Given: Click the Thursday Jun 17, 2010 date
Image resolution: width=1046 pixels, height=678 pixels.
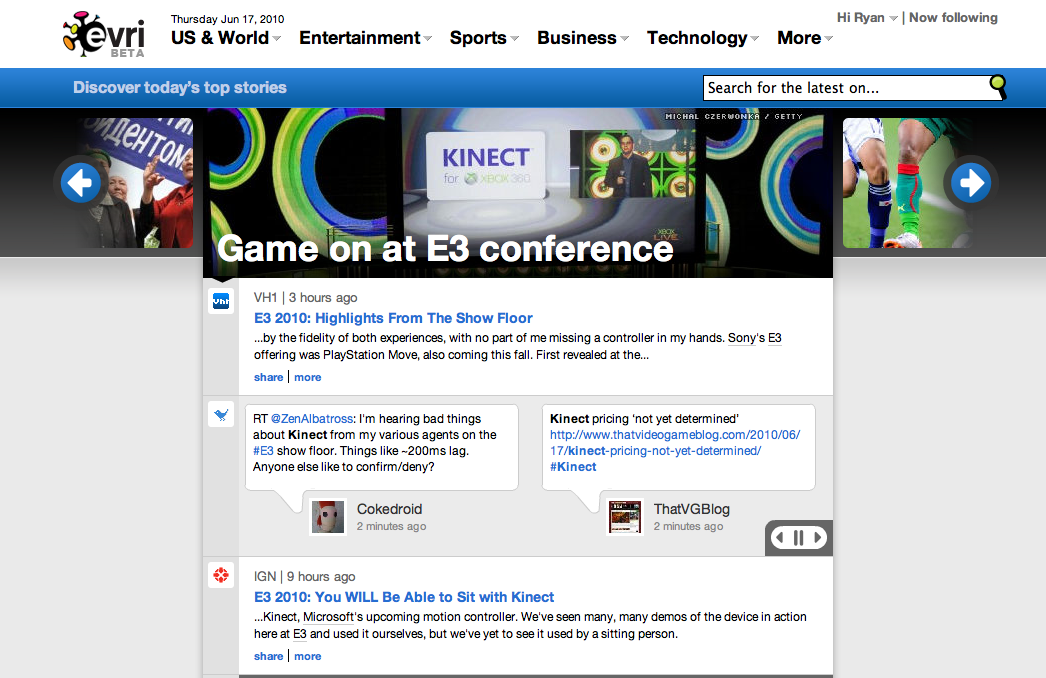Looking at the screenshot, I should click(227, 19).
